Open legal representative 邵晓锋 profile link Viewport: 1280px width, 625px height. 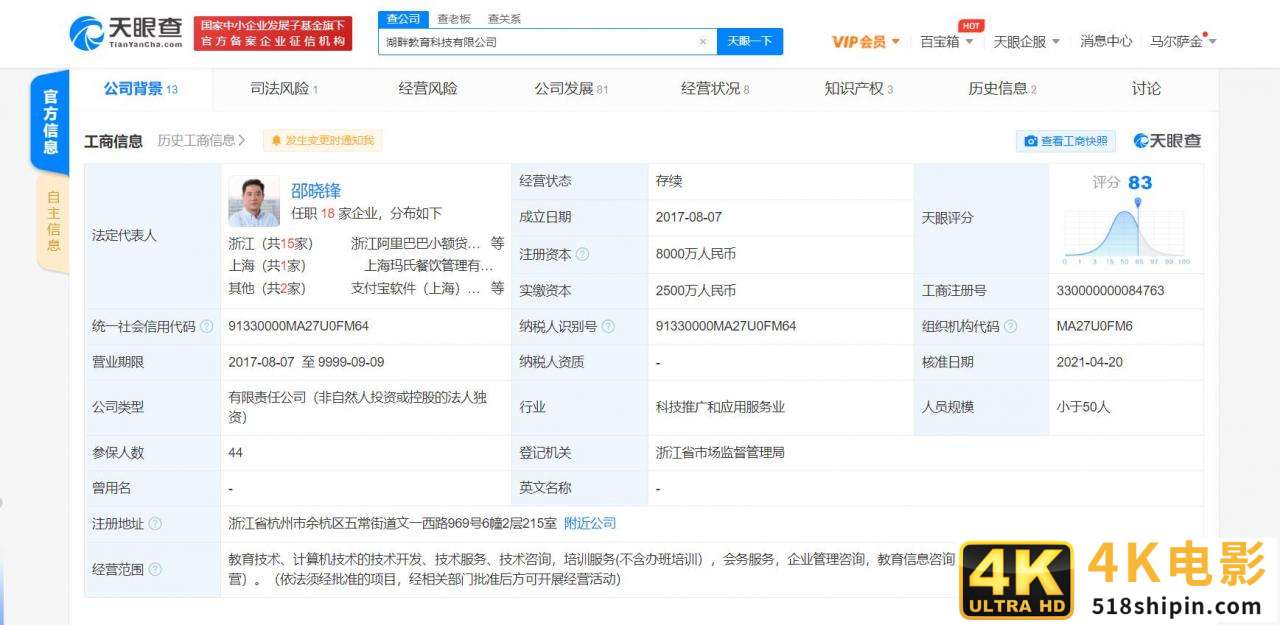pos(316,190)
